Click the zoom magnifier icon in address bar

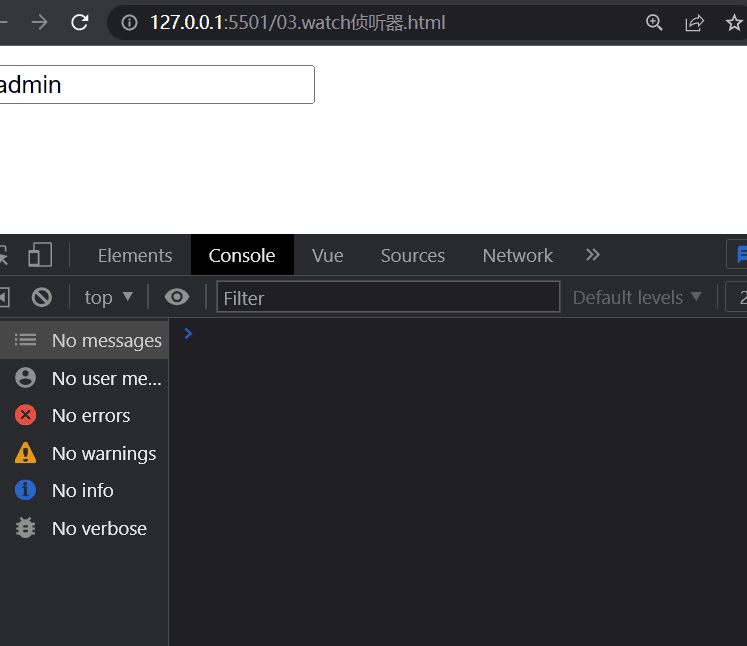pyautogui.click(x=654, y=22)
